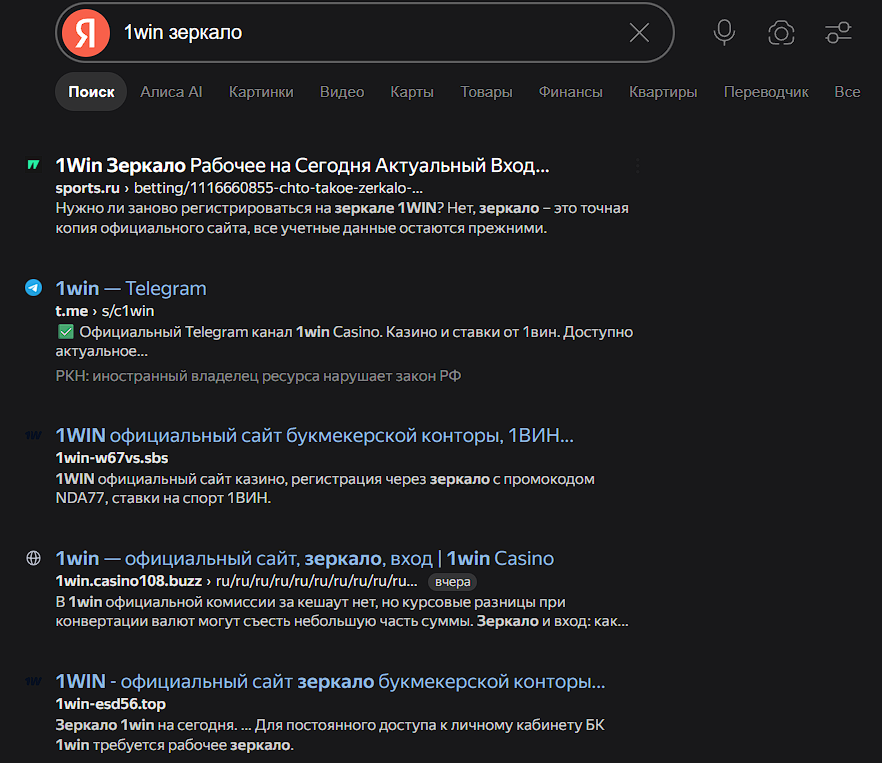
Task: Expand the Все services tab
Action: pyautogui.click(x=847, y=92)
